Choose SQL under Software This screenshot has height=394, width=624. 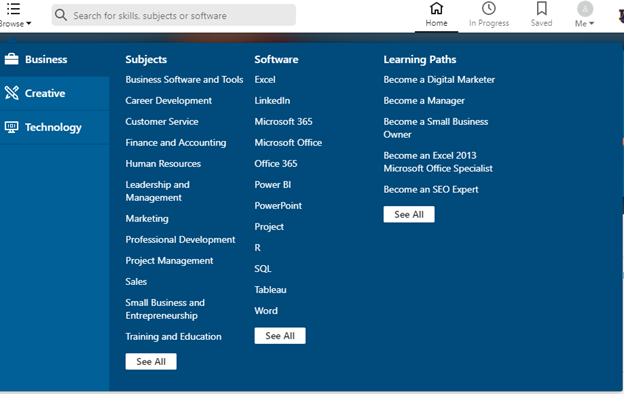coord(263,269)
